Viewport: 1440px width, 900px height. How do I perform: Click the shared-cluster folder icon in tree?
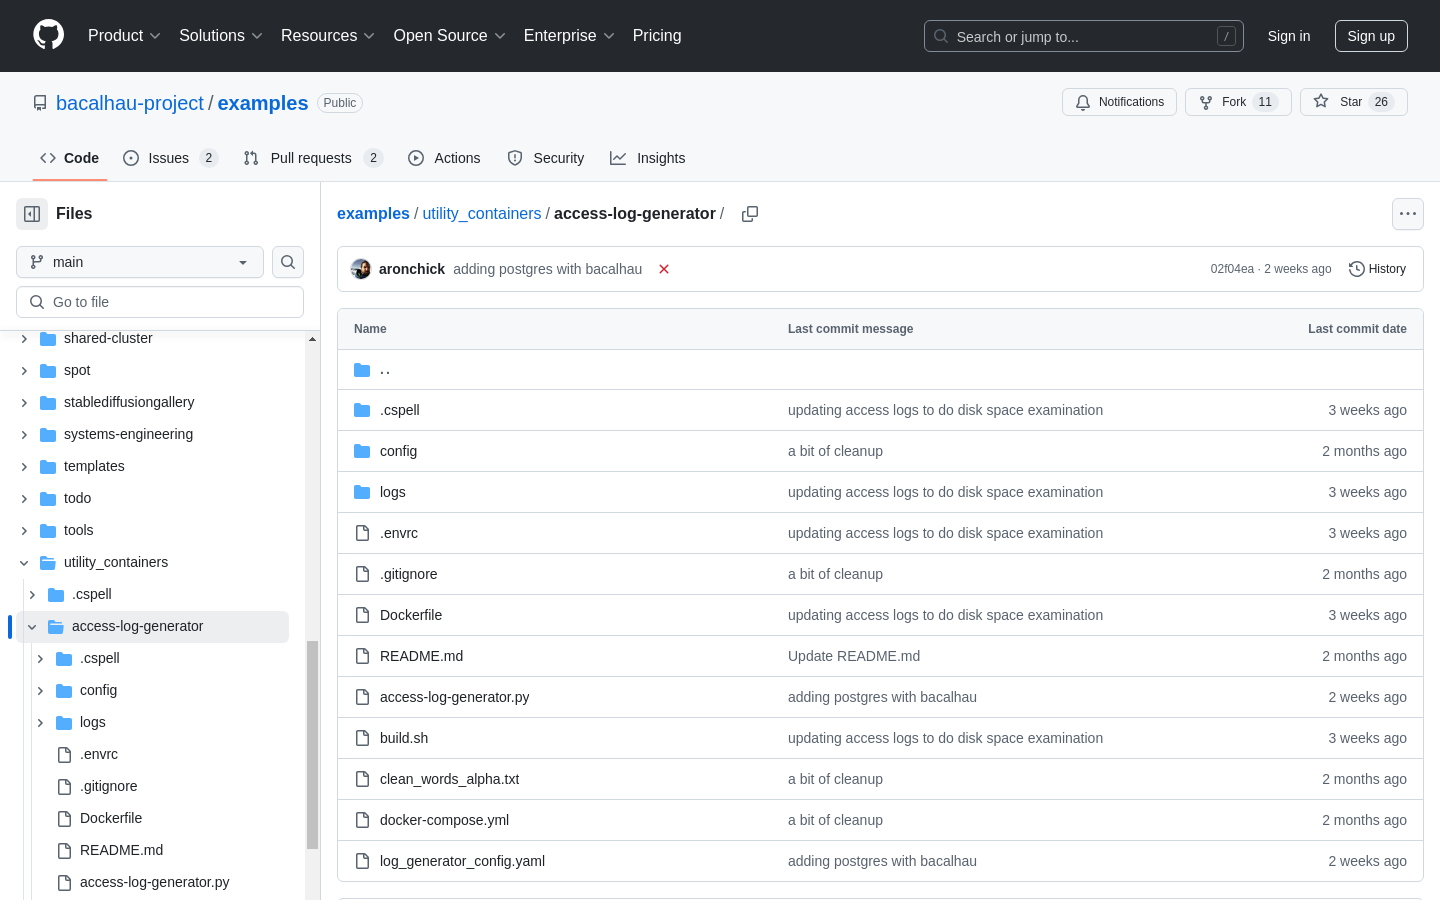click(x=48, y=338)
